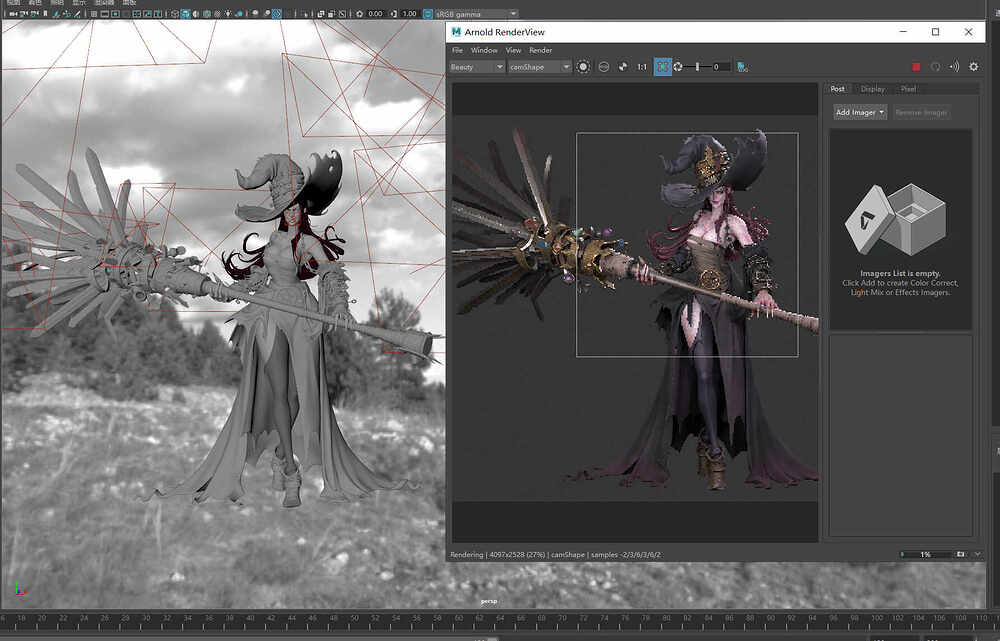Click the isolate select icon in viewport toolbar
The image size is (1000, 641).
[x=304, y=13]
